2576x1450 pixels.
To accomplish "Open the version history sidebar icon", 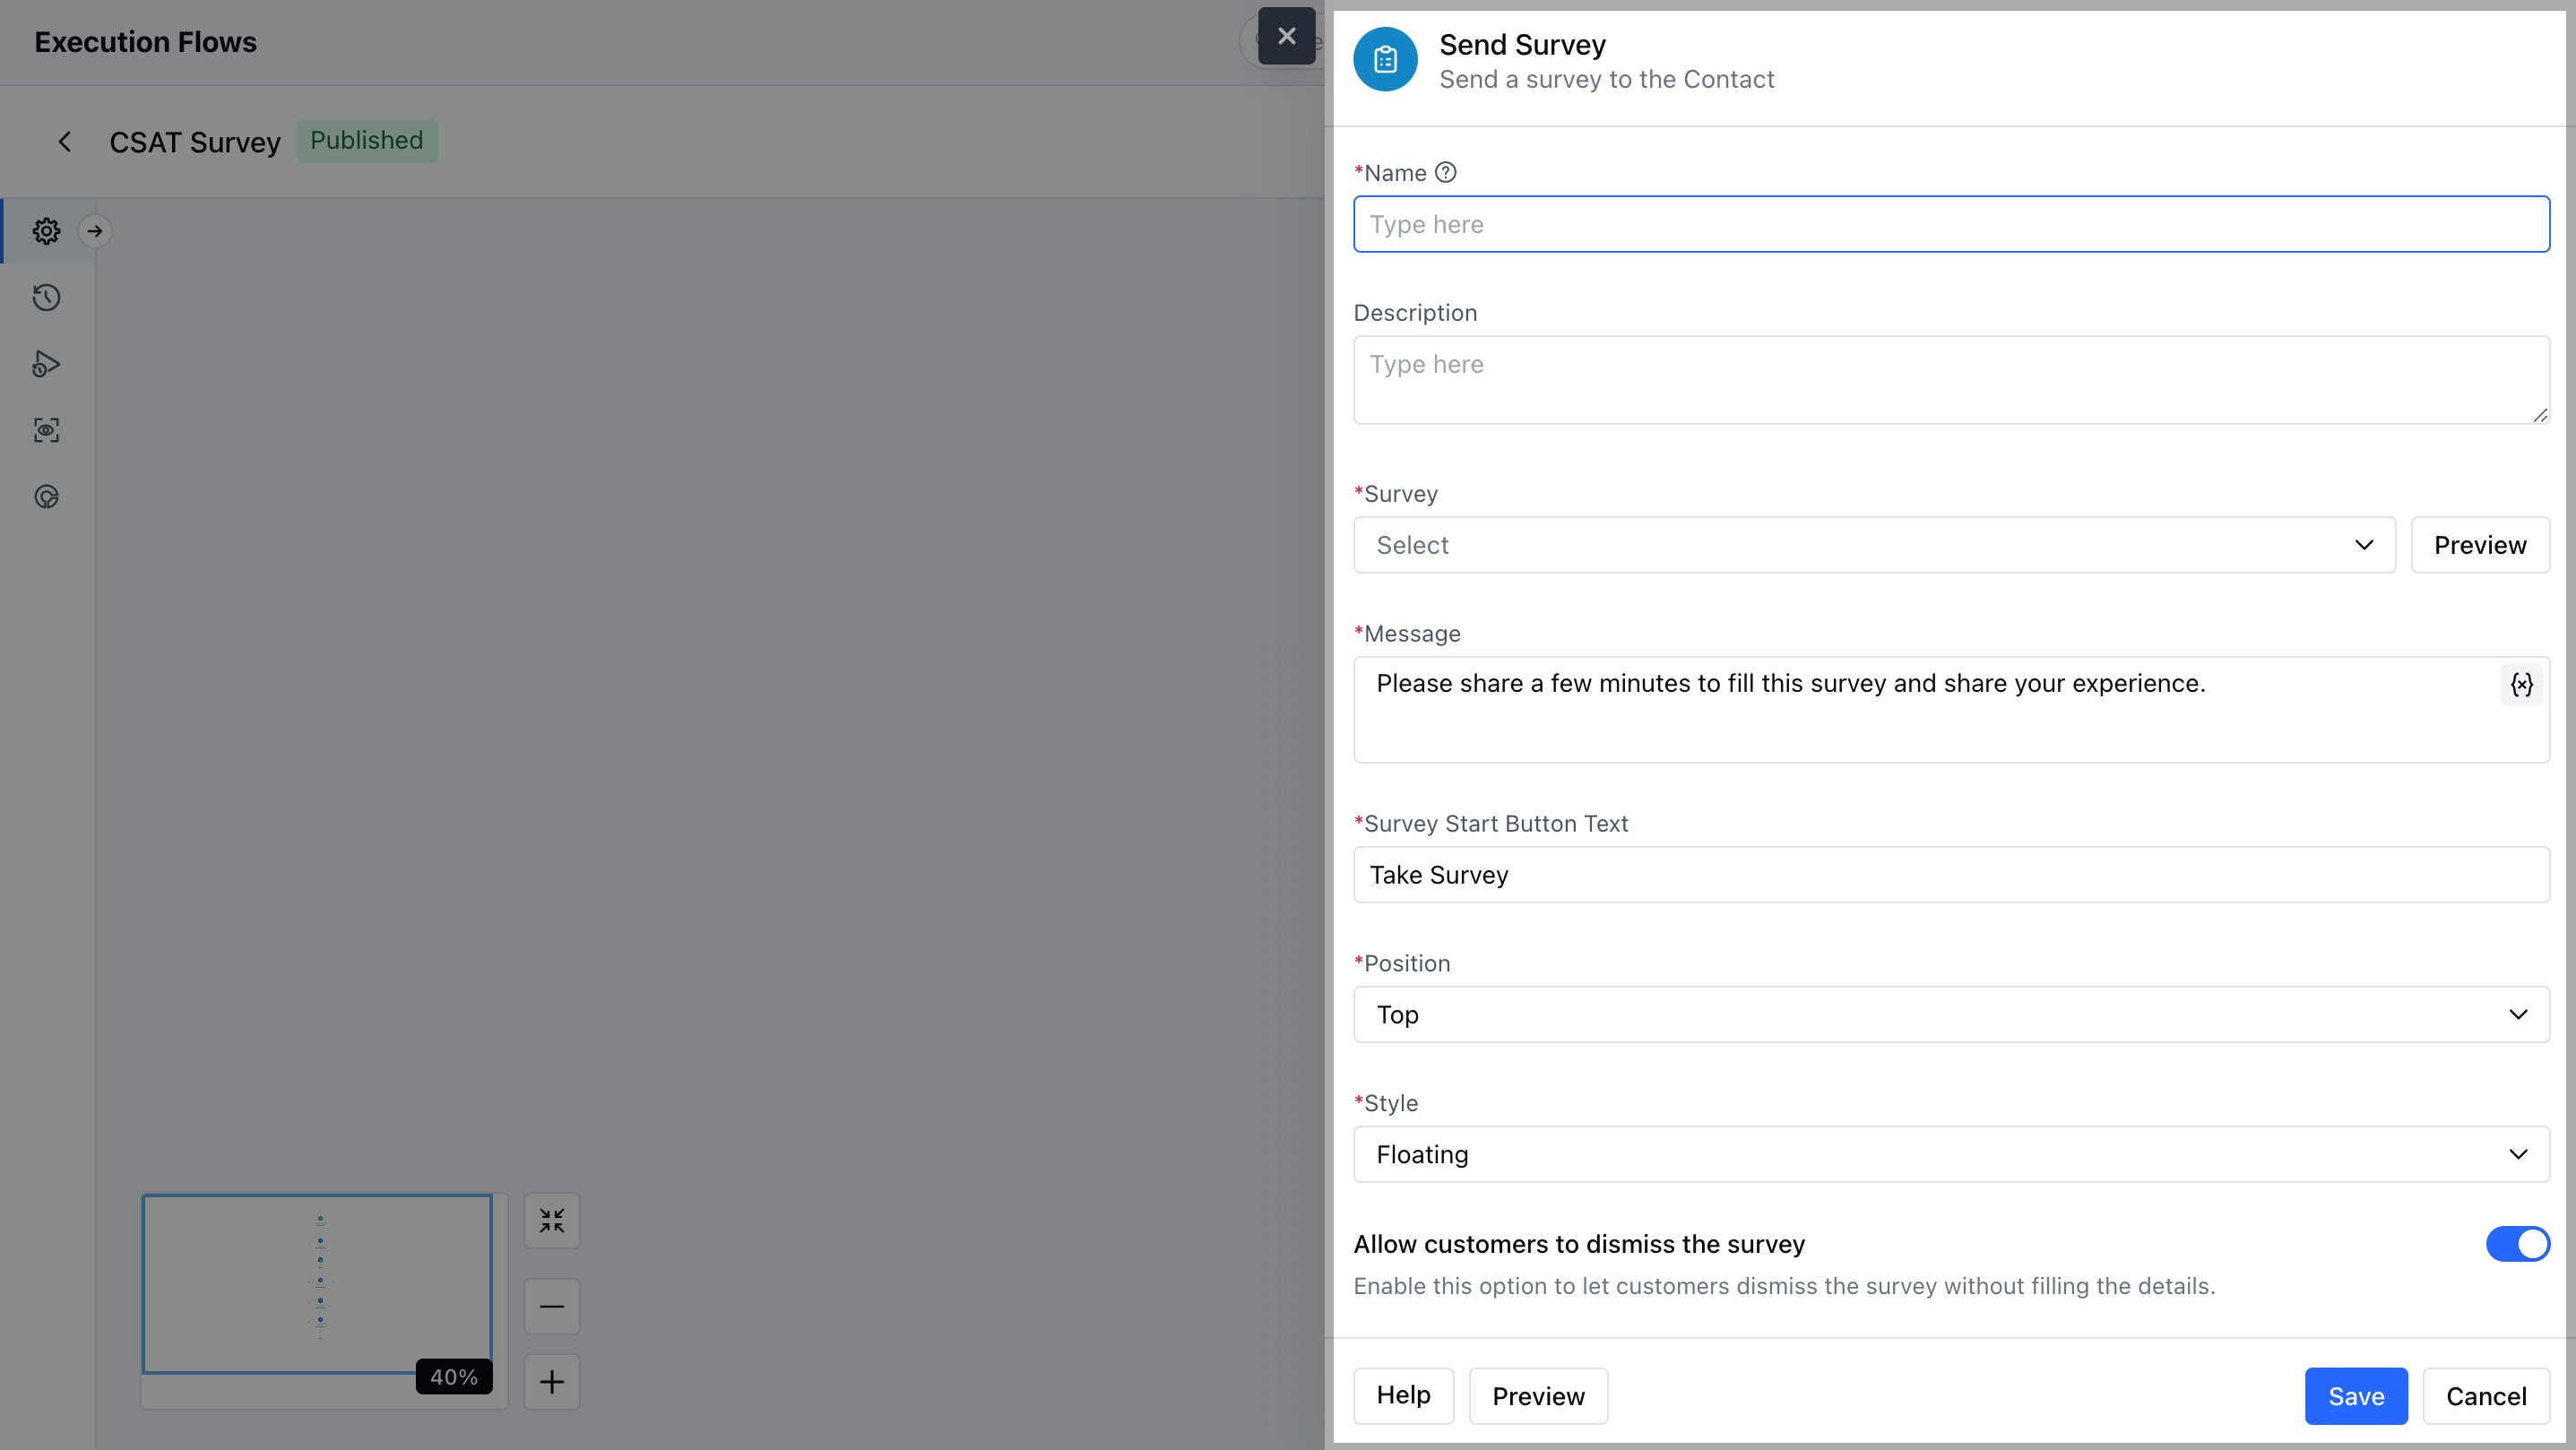I will pyautogui.click(x=46, y=297).
